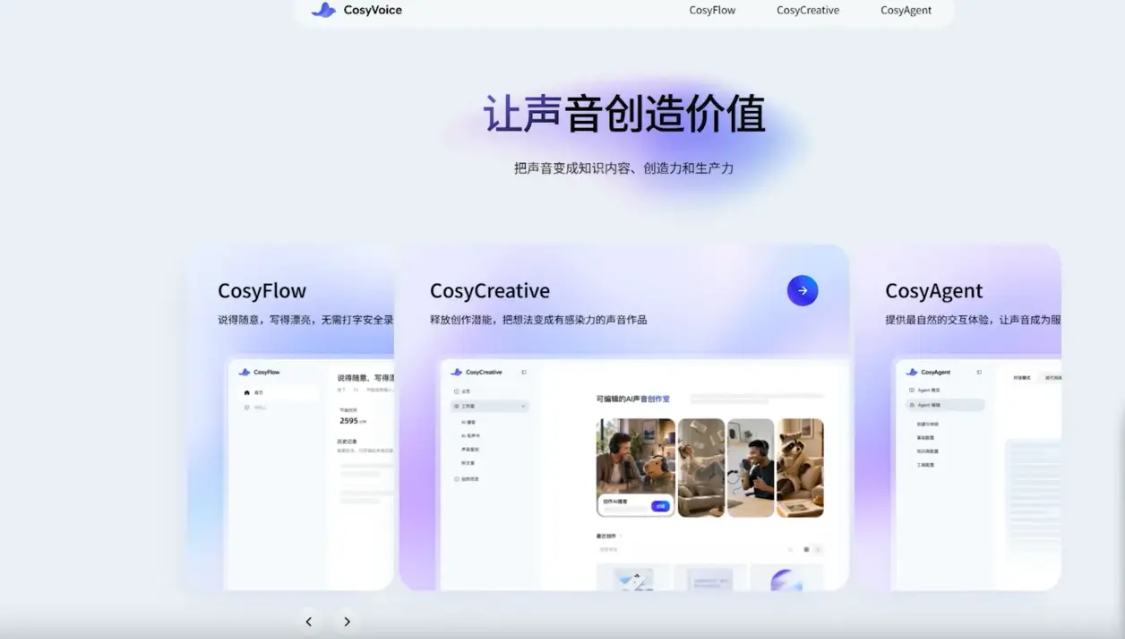Viewport: 1125px width, 639px height.
Task: Click the blue arrow button on CosyCreative card
Action: [802, 290]
